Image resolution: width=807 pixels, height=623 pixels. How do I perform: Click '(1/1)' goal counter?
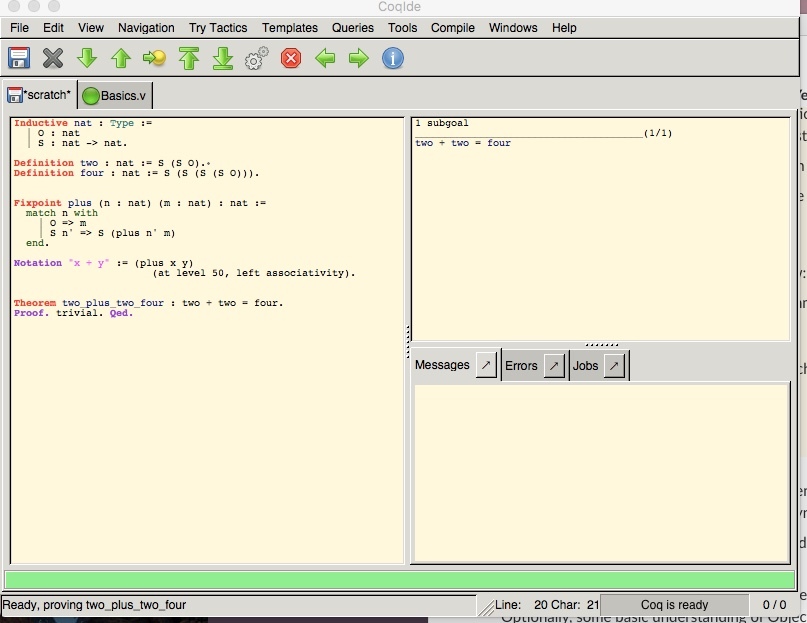658,133
